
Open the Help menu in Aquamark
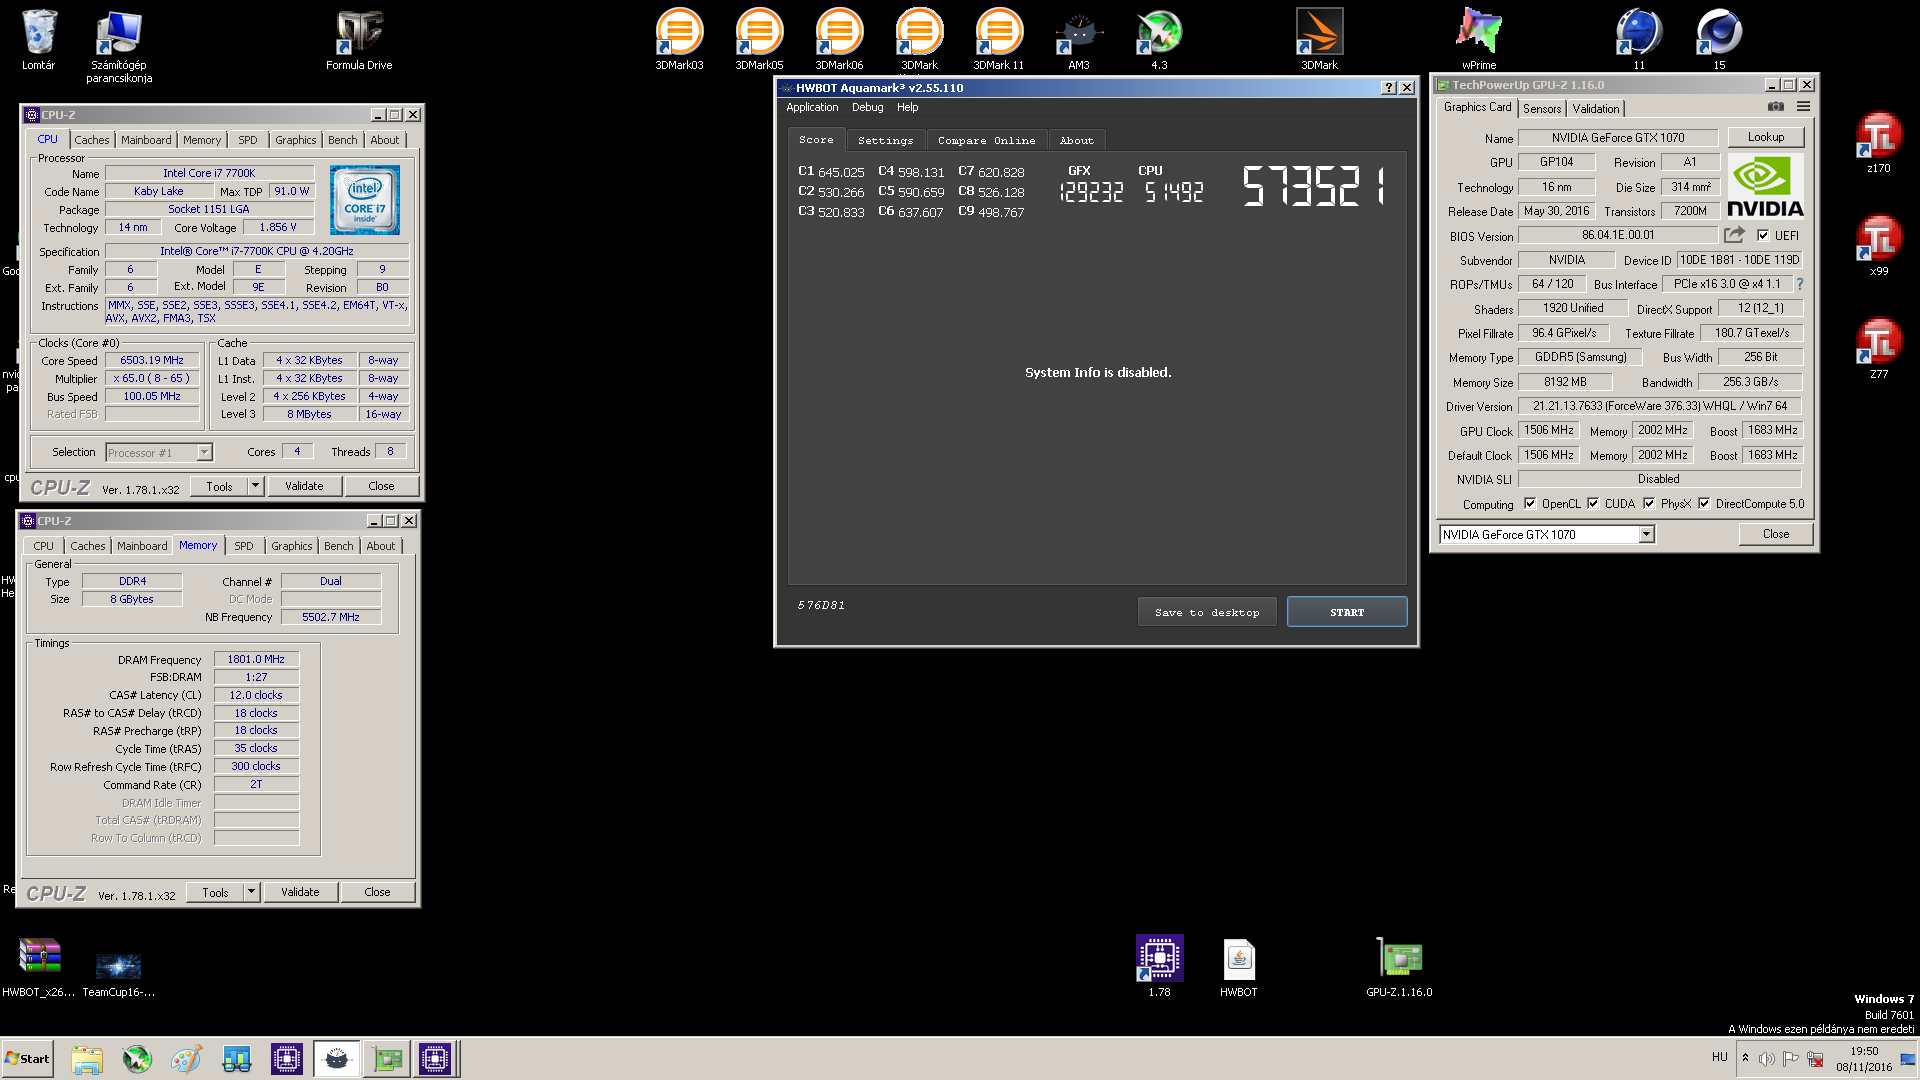pos(907,107)
